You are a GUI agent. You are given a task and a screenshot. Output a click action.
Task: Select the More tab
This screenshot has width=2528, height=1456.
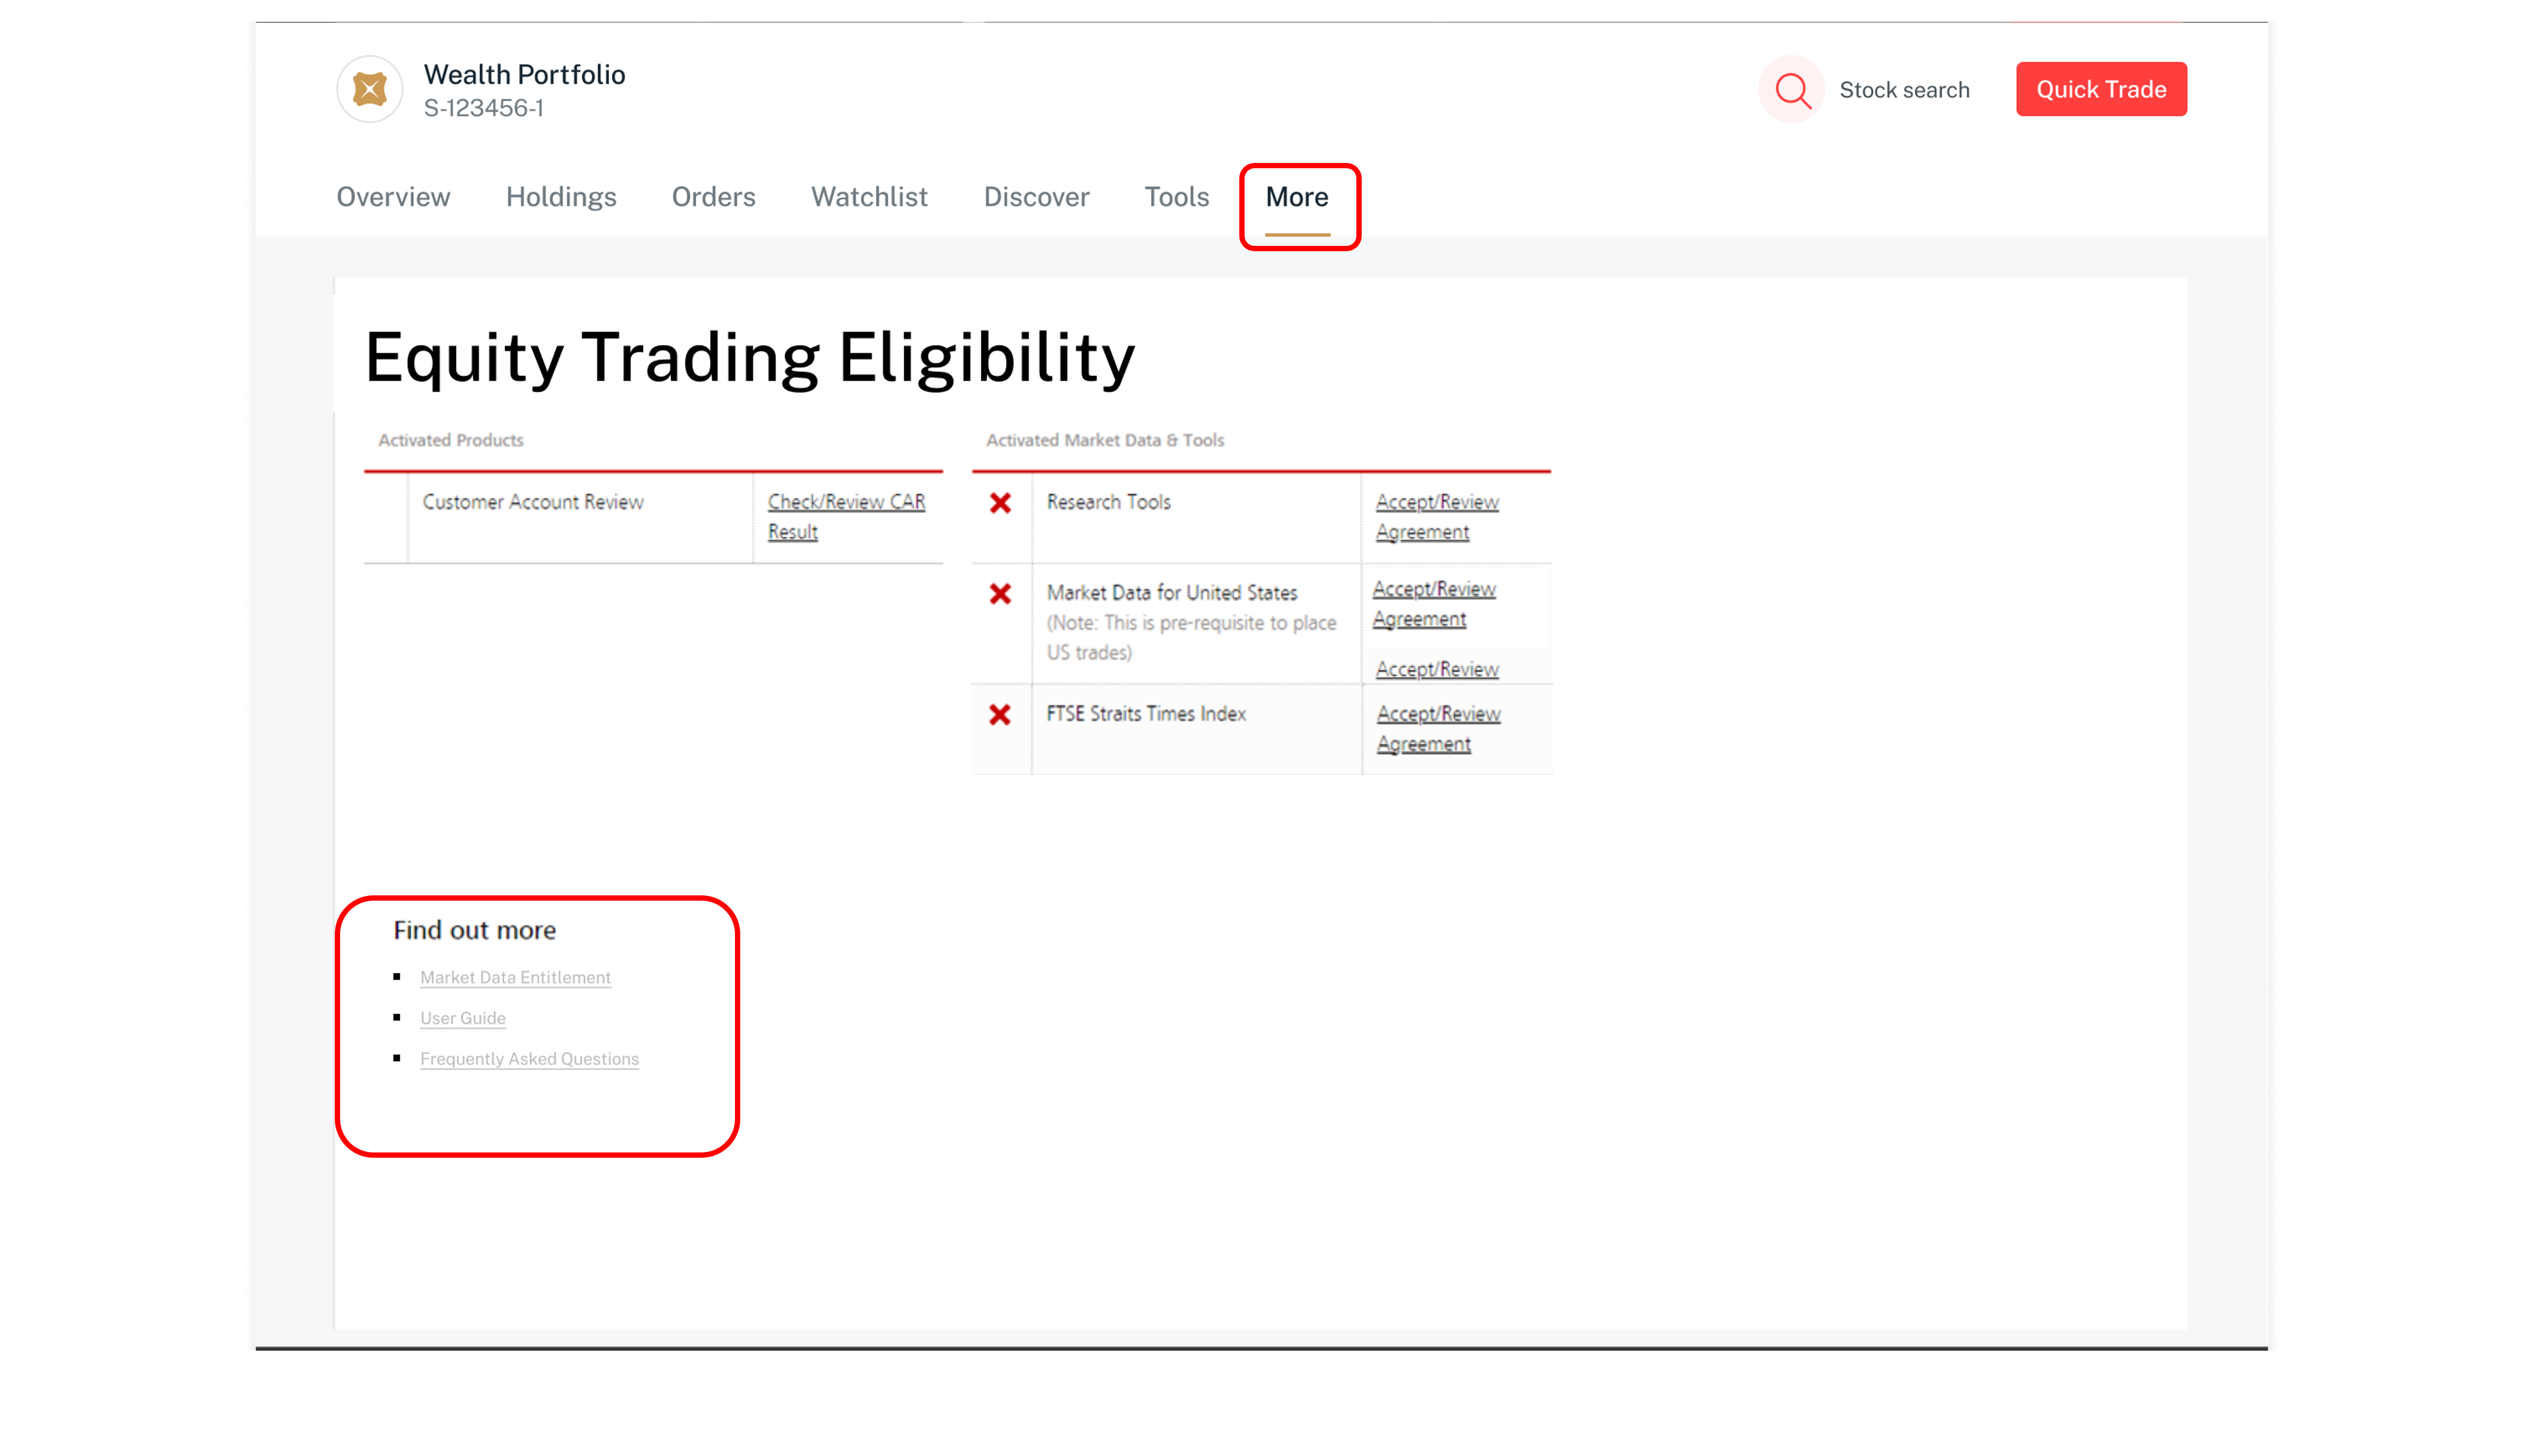pyautogui.click(x=1297, y=197)
